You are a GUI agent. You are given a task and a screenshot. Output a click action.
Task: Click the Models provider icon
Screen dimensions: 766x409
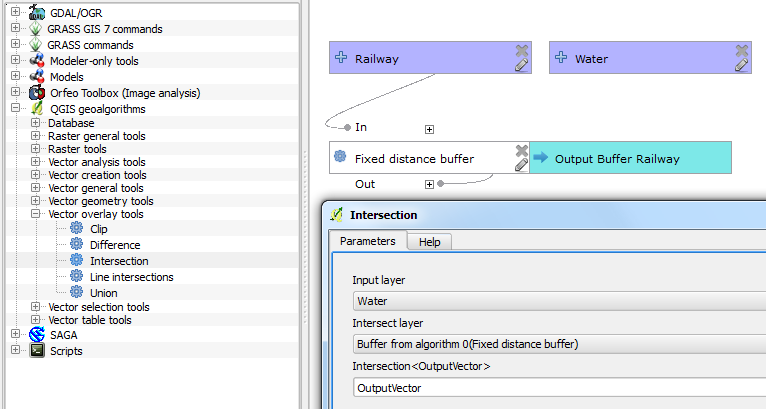37,77
